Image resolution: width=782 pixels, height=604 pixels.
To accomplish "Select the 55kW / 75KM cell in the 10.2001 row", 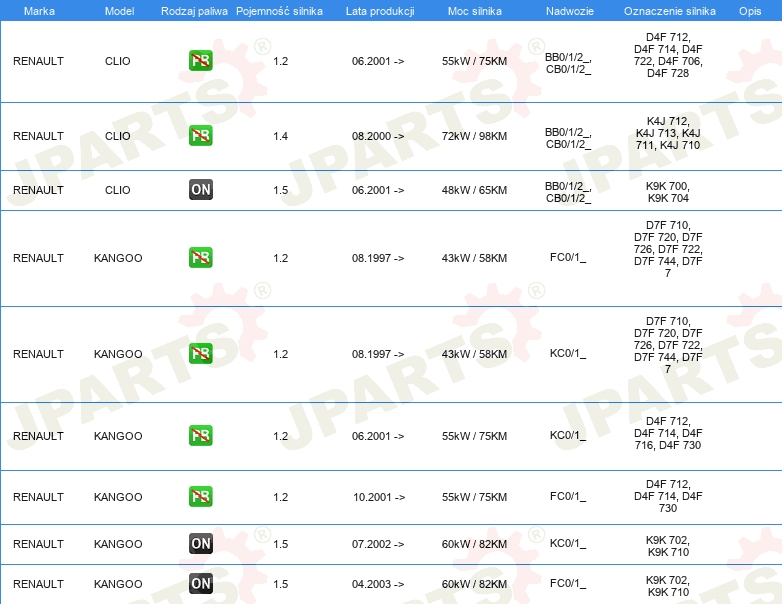I will pos(474,497).
